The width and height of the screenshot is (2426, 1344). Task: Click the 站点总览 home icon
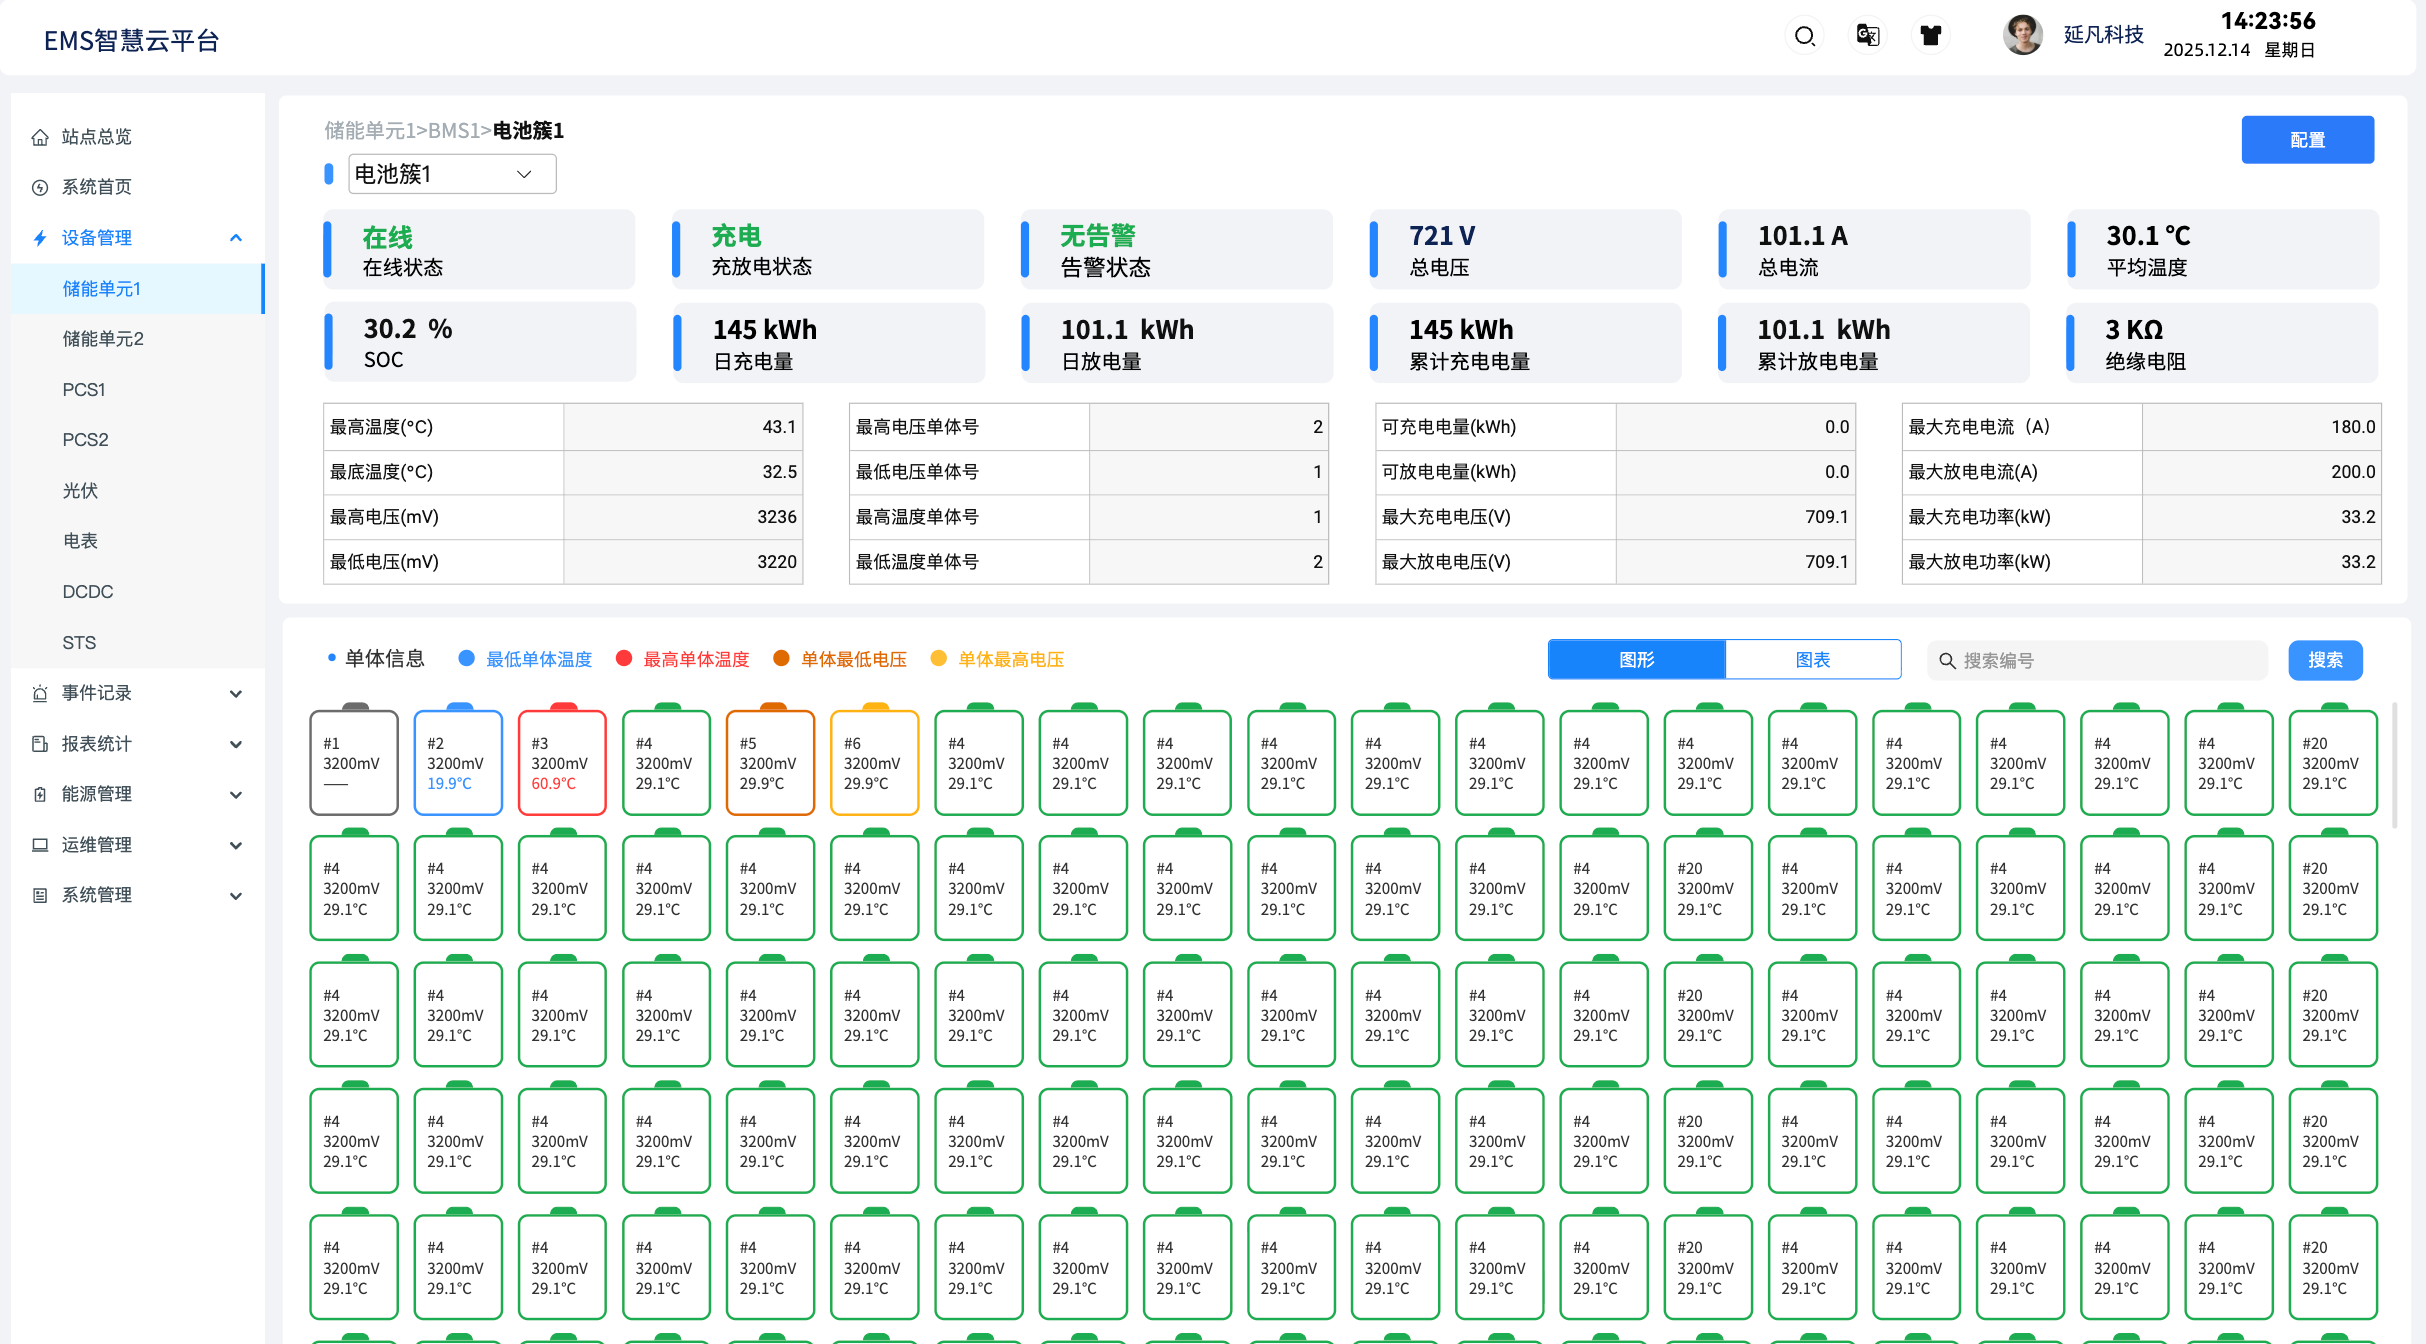(40, 137)
